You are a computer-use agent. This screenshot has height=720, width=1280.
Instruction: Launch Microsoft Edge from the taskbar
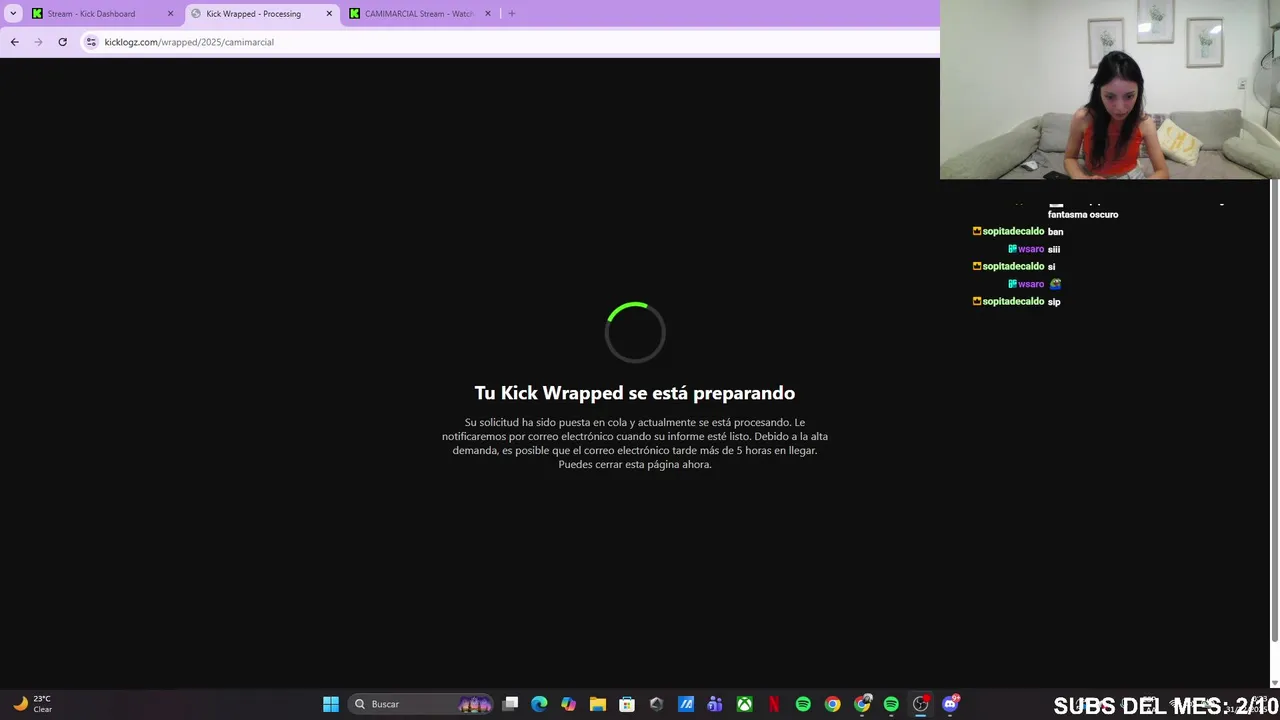539,704
